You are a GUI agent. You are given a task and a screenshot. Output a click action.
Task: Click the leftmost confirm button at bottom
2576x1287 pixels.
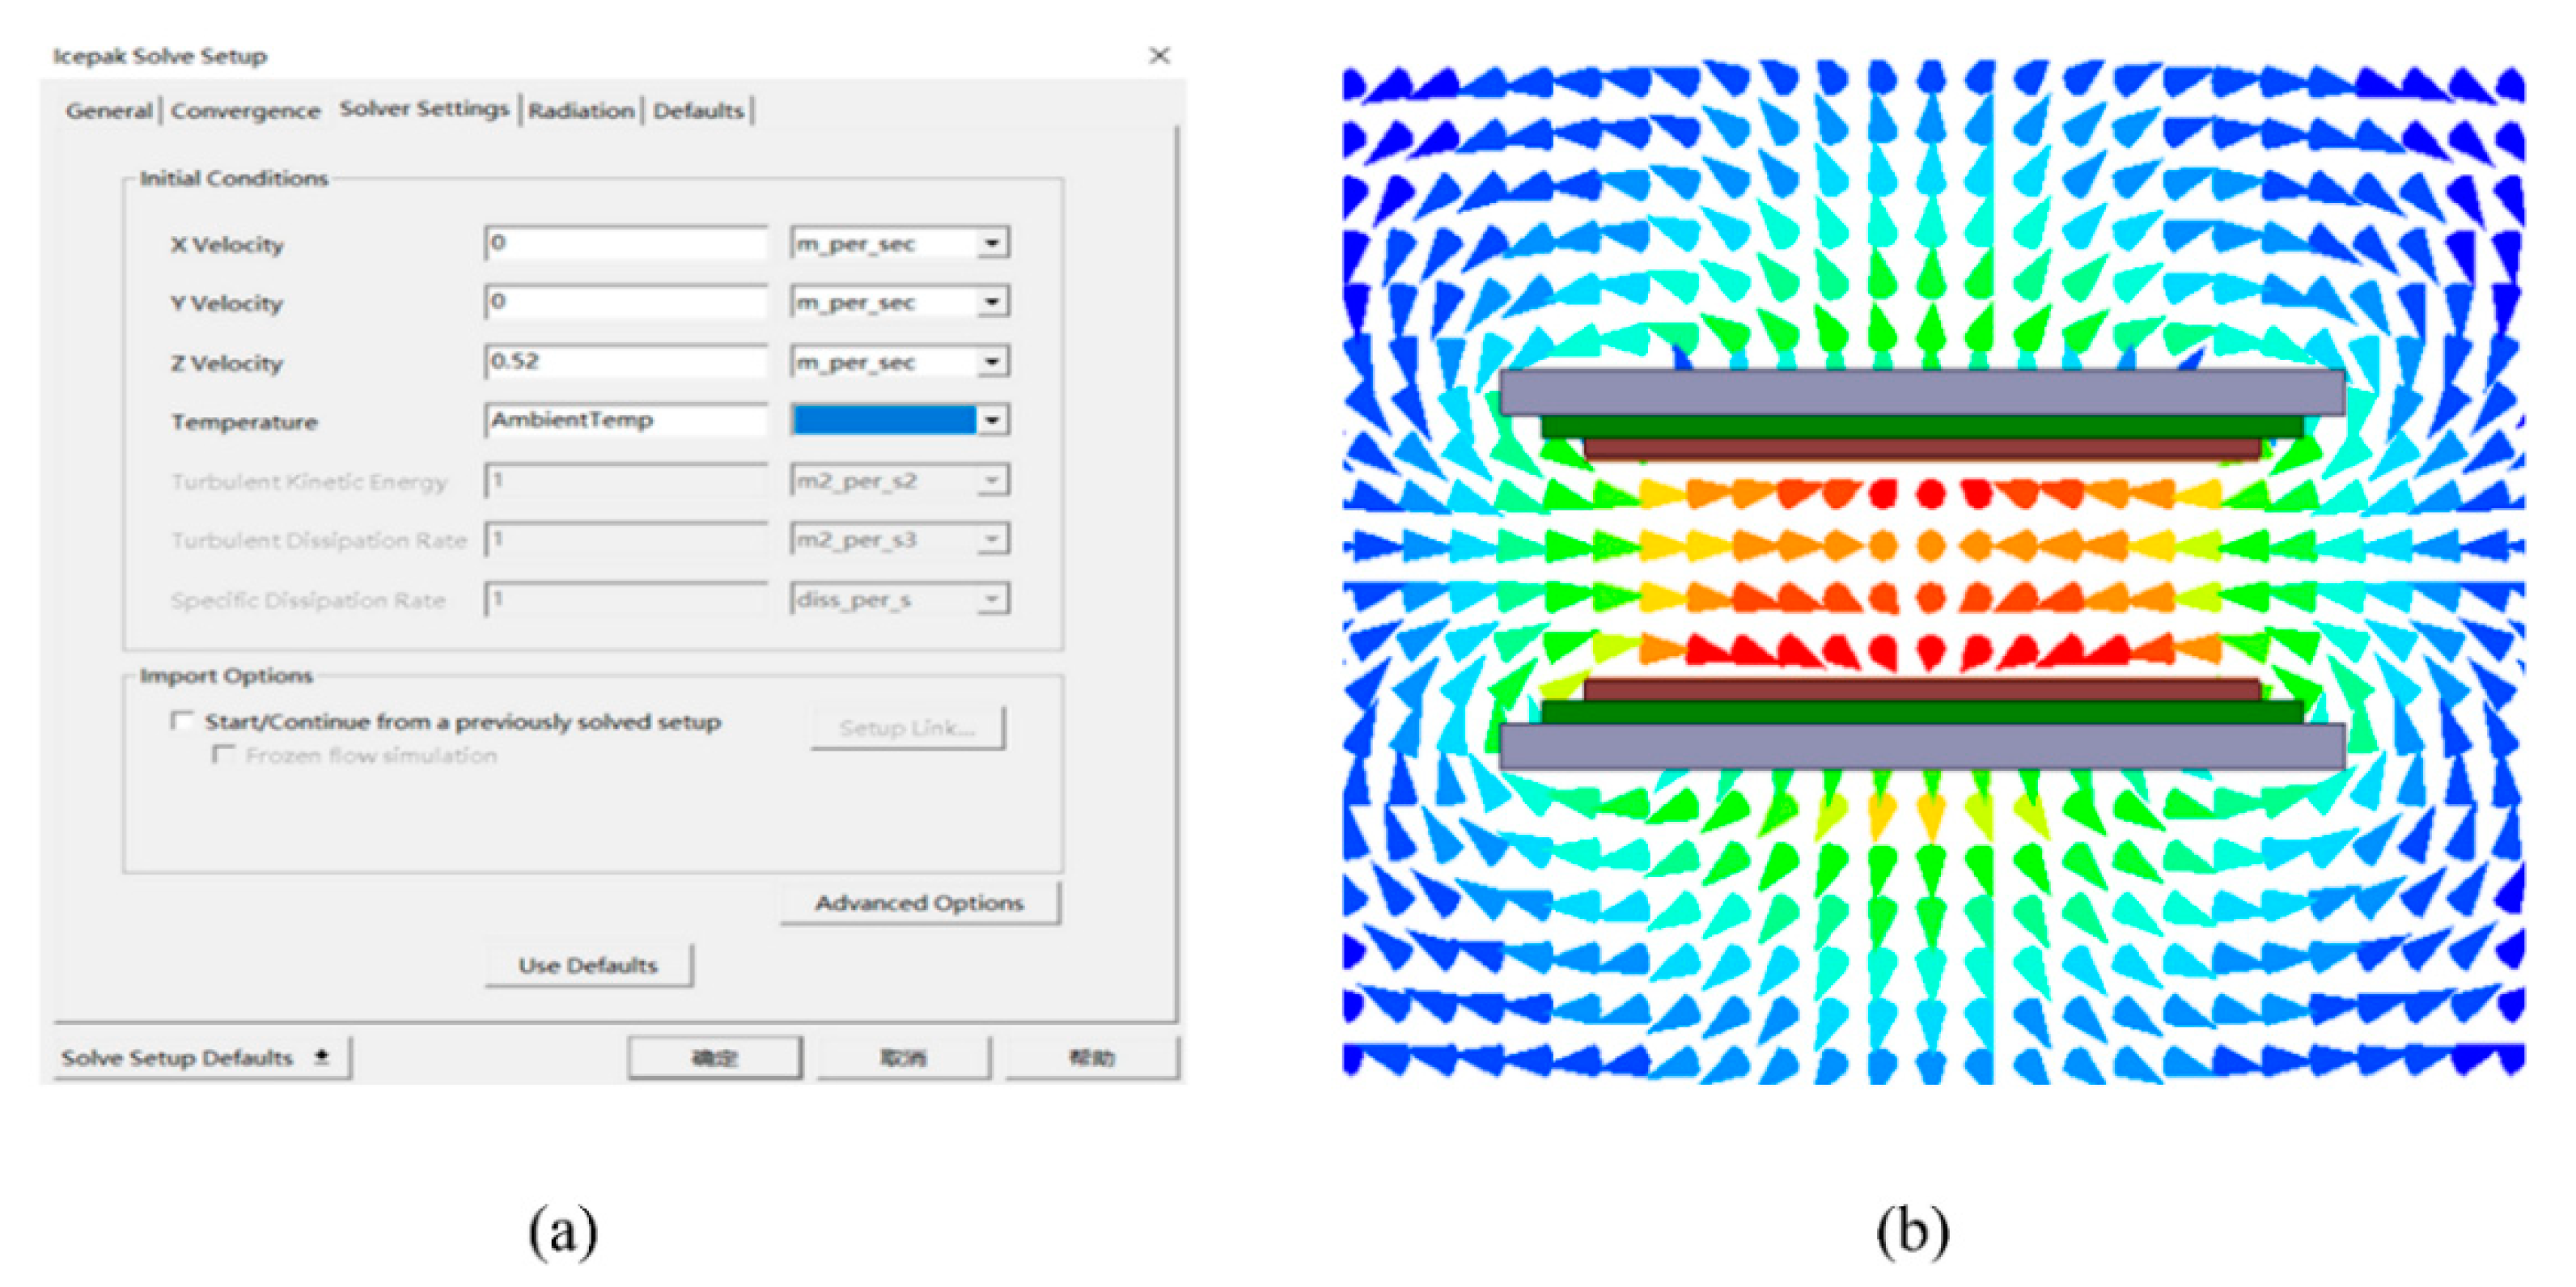(x=714, y=1058)
